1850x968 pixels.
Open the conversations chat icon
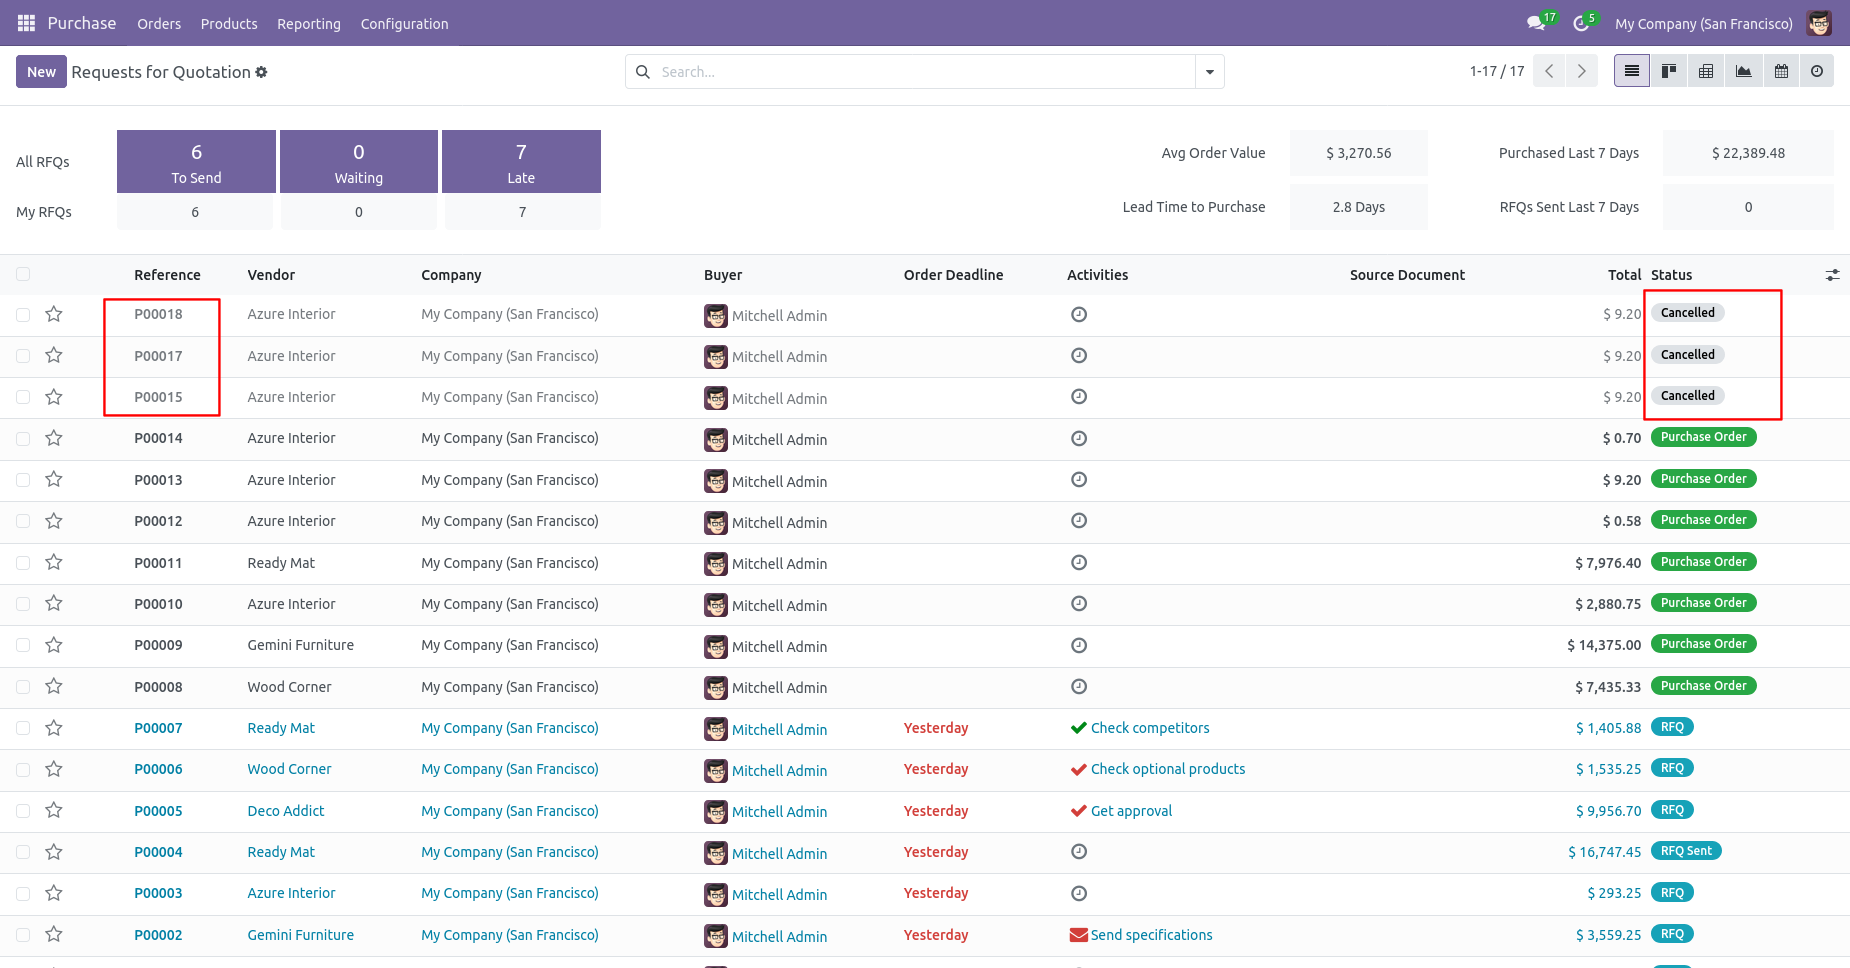1536,23
